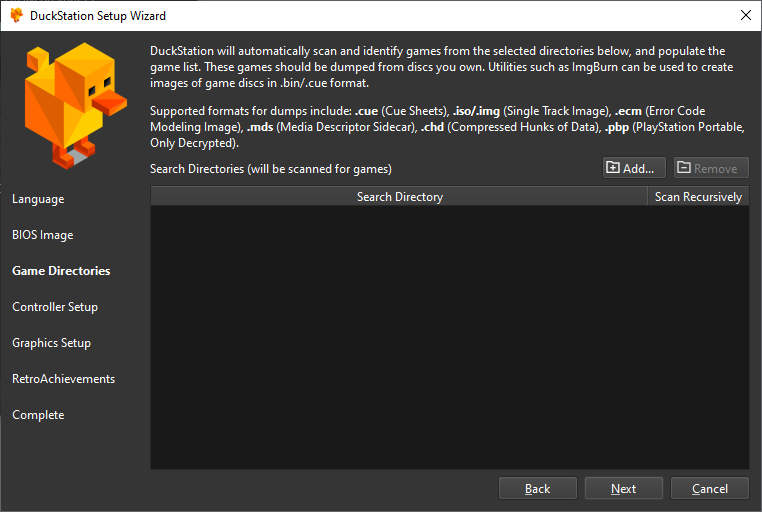Click the empty search directories list
The image size is (762, 512).
click(x=450, y=337)
